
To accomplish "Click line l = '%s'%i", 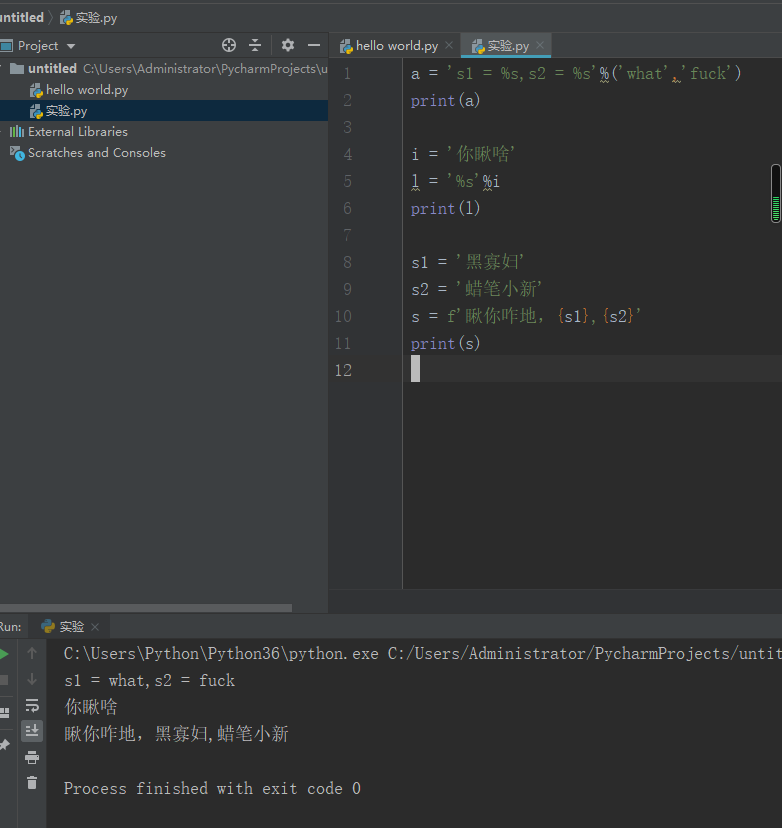I will click(x=455, y=181).
